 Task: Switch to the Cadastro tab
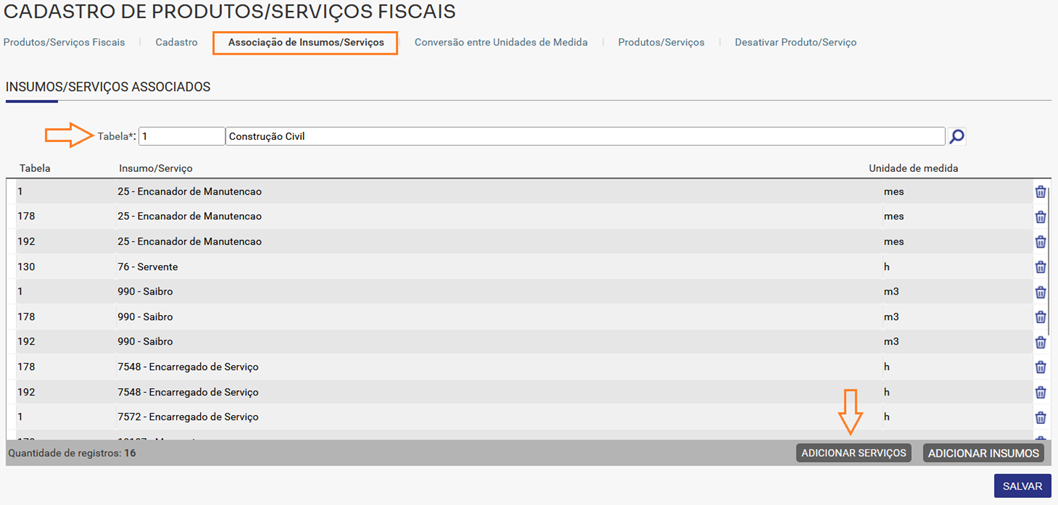coord(176,42)
